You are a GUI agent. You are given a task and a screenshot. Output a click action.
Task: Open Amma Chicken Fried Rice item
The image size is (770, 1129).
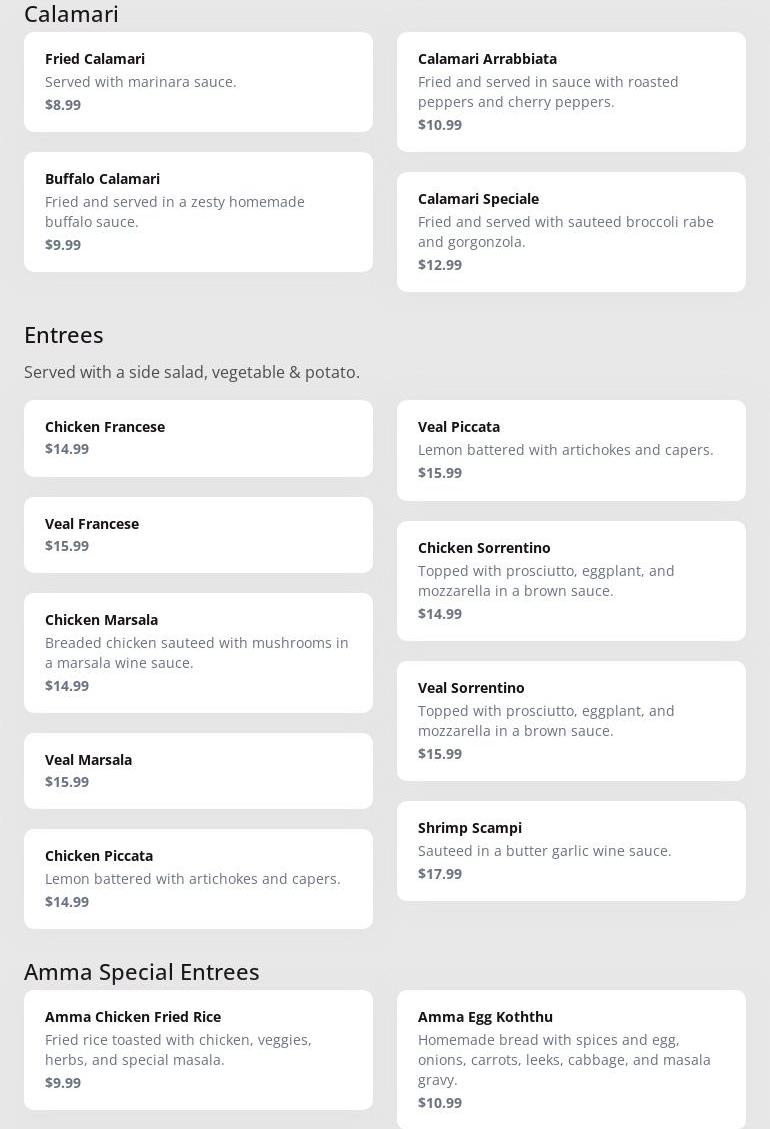point(198,1049)
